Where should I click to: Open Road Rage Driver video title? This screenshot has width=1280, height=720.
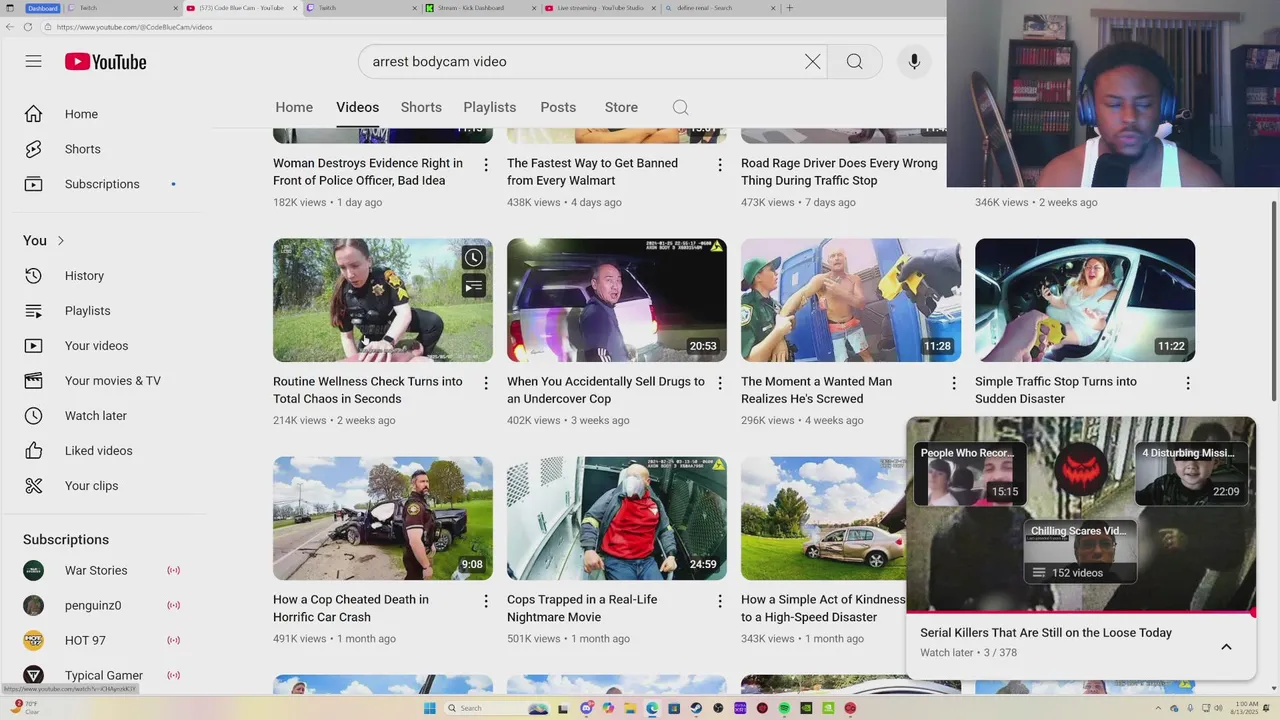pyautogui.click(x=839, y=172)
